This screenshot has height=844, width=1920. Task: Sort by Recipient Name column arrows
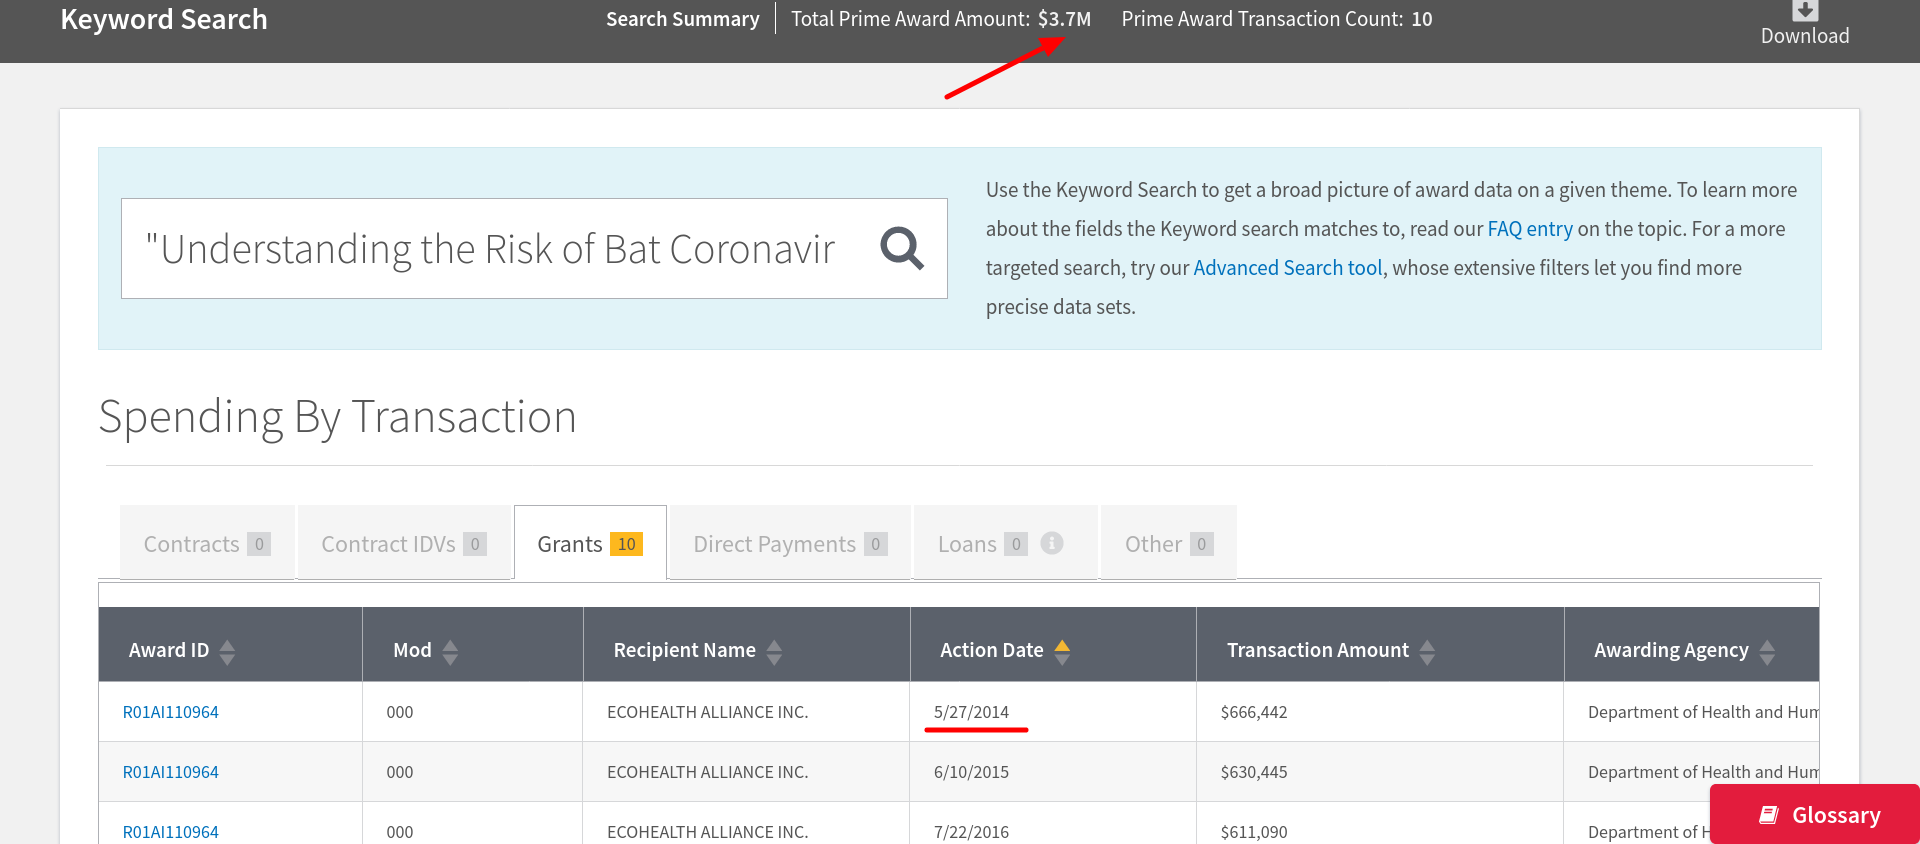(x=774, y=652)
